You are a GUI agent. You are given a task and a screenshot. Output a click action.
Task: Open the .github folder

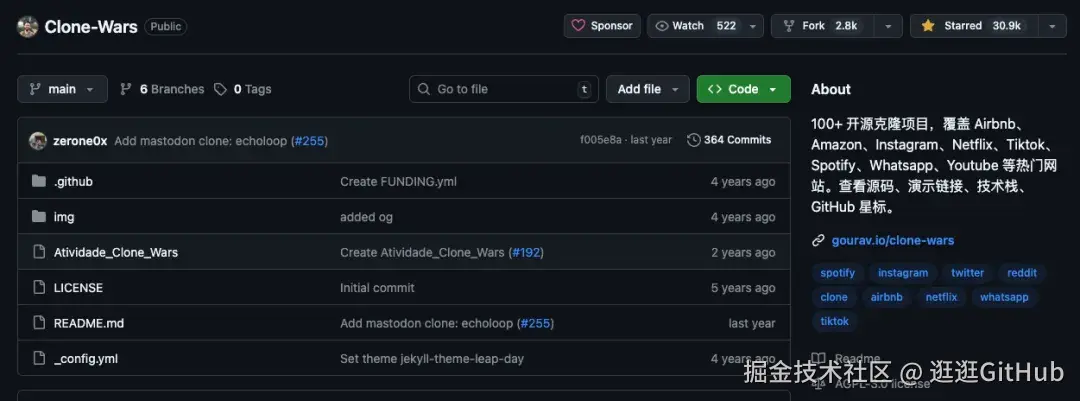[x=73, y=182]
